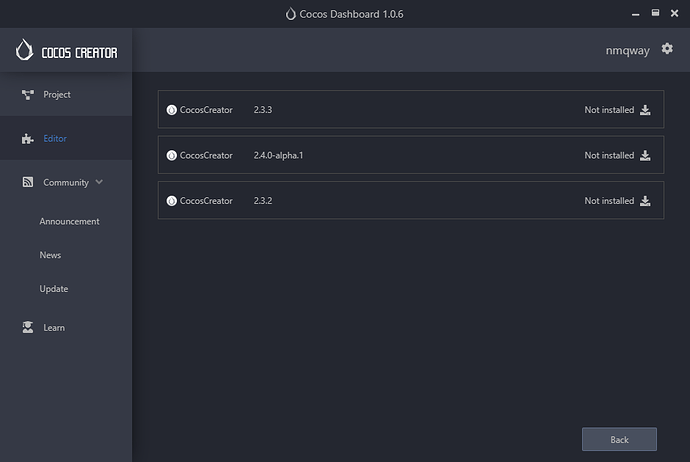Switch to the Editor tab
The height and width of the screenshot is (462, 690).
coord(55,139)
